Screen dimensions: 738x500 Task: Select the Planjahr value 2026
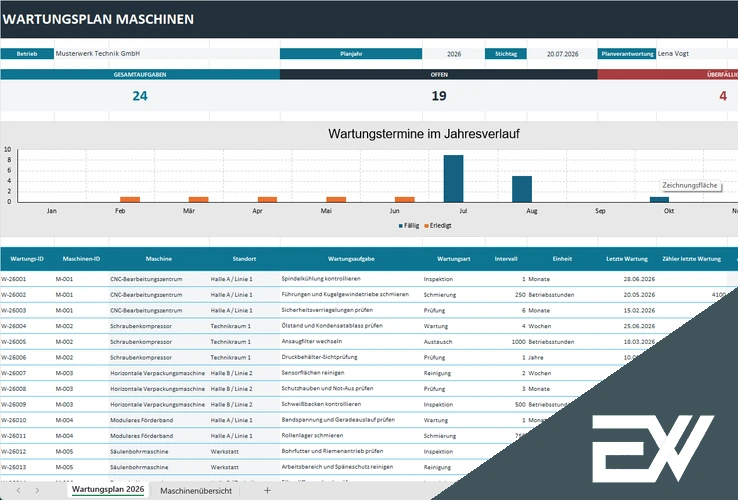click(x=454, y=54)
